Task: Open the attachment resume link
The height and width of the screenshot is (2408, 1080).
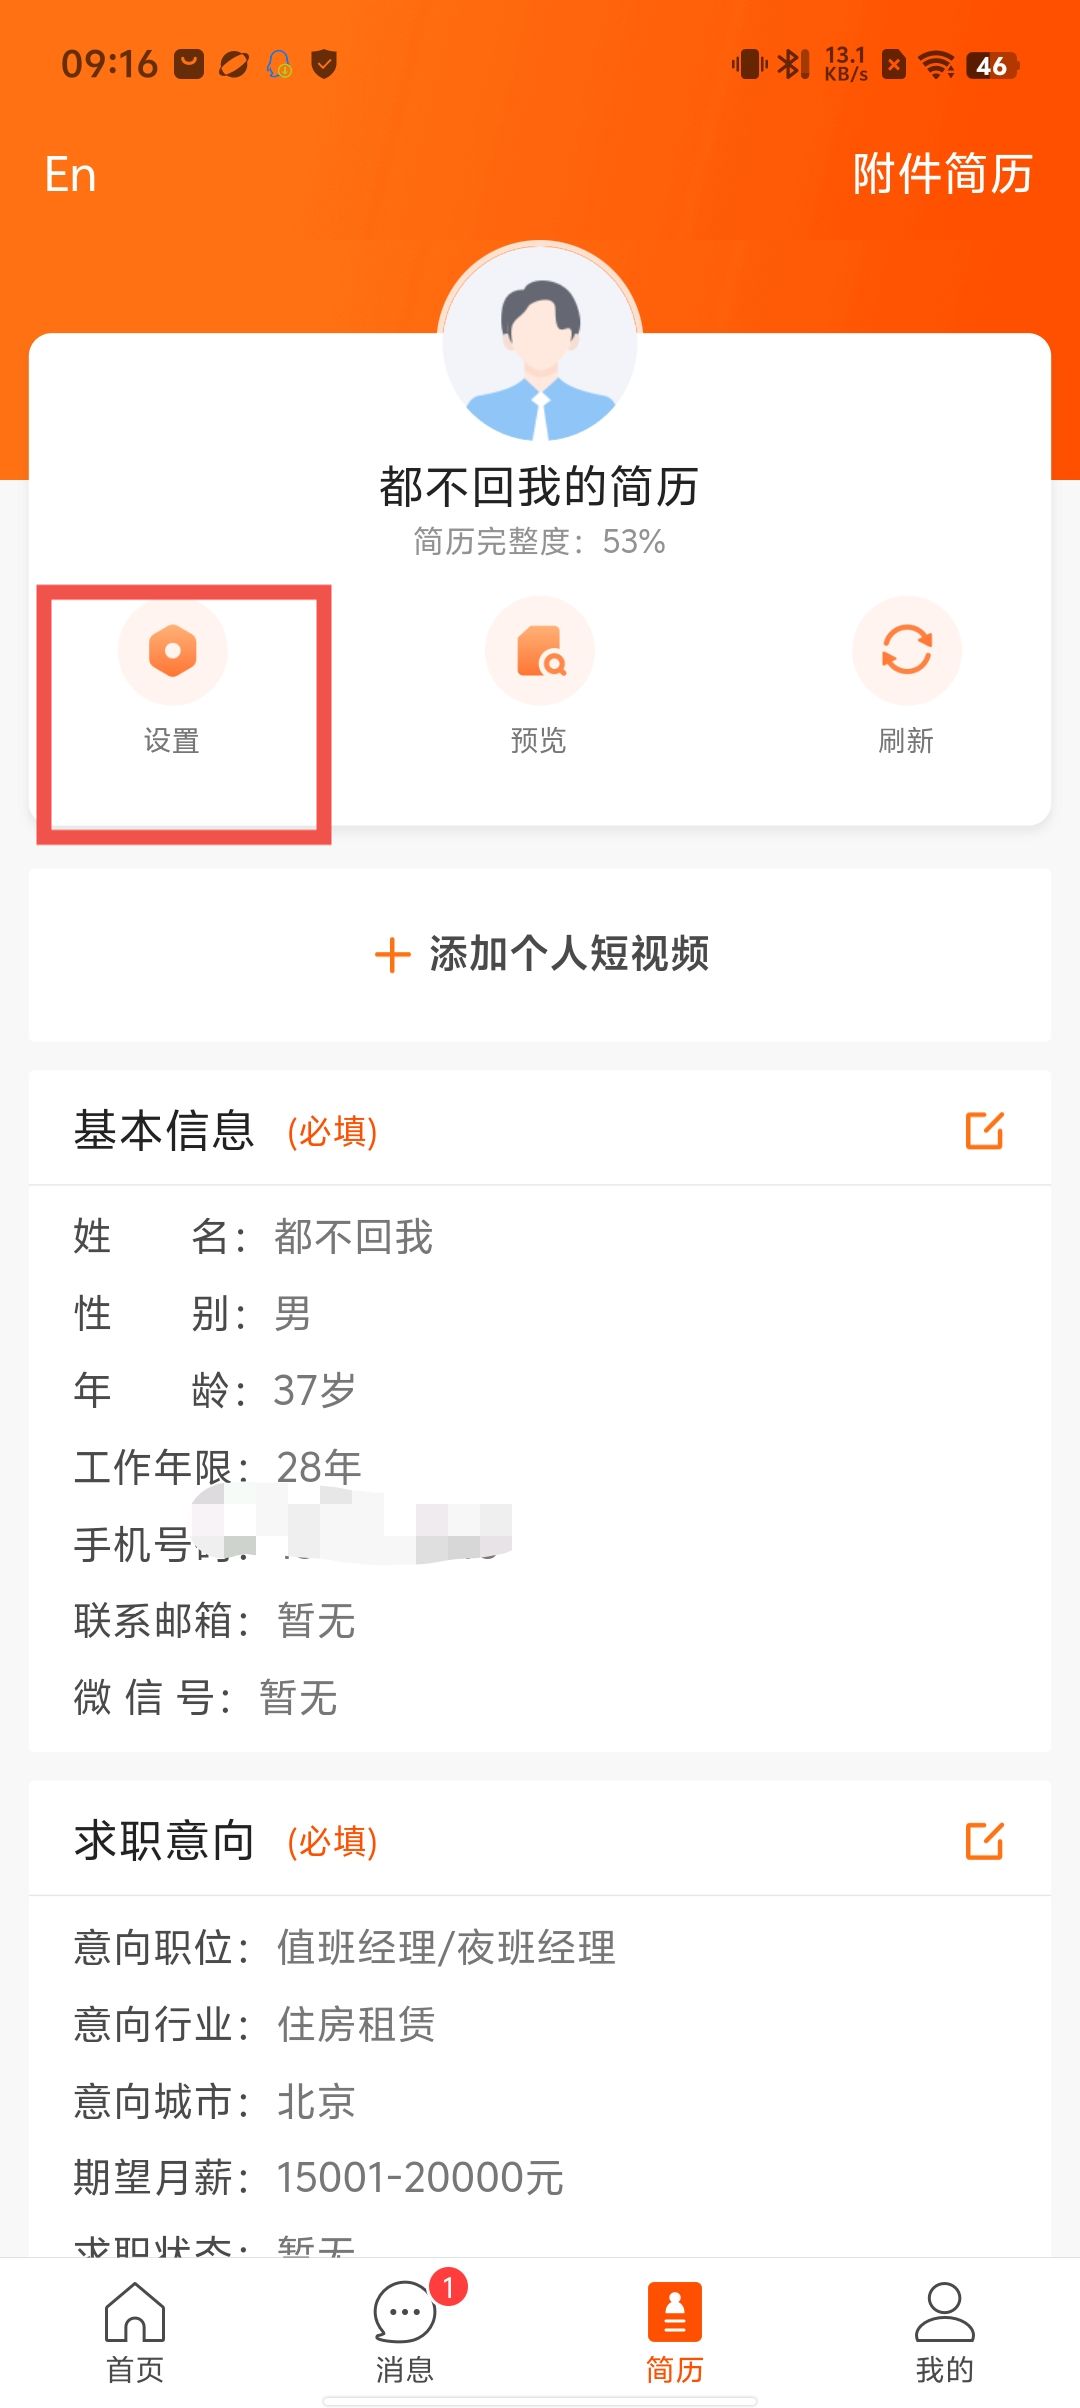Action: click(941, 174)
